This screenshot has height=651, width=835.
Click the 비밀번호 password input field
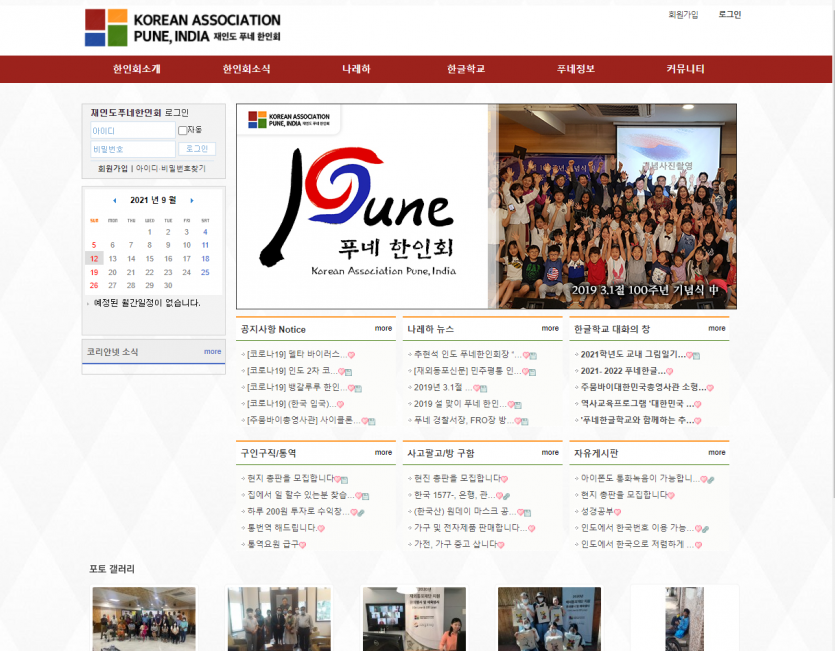coord(132,149)
